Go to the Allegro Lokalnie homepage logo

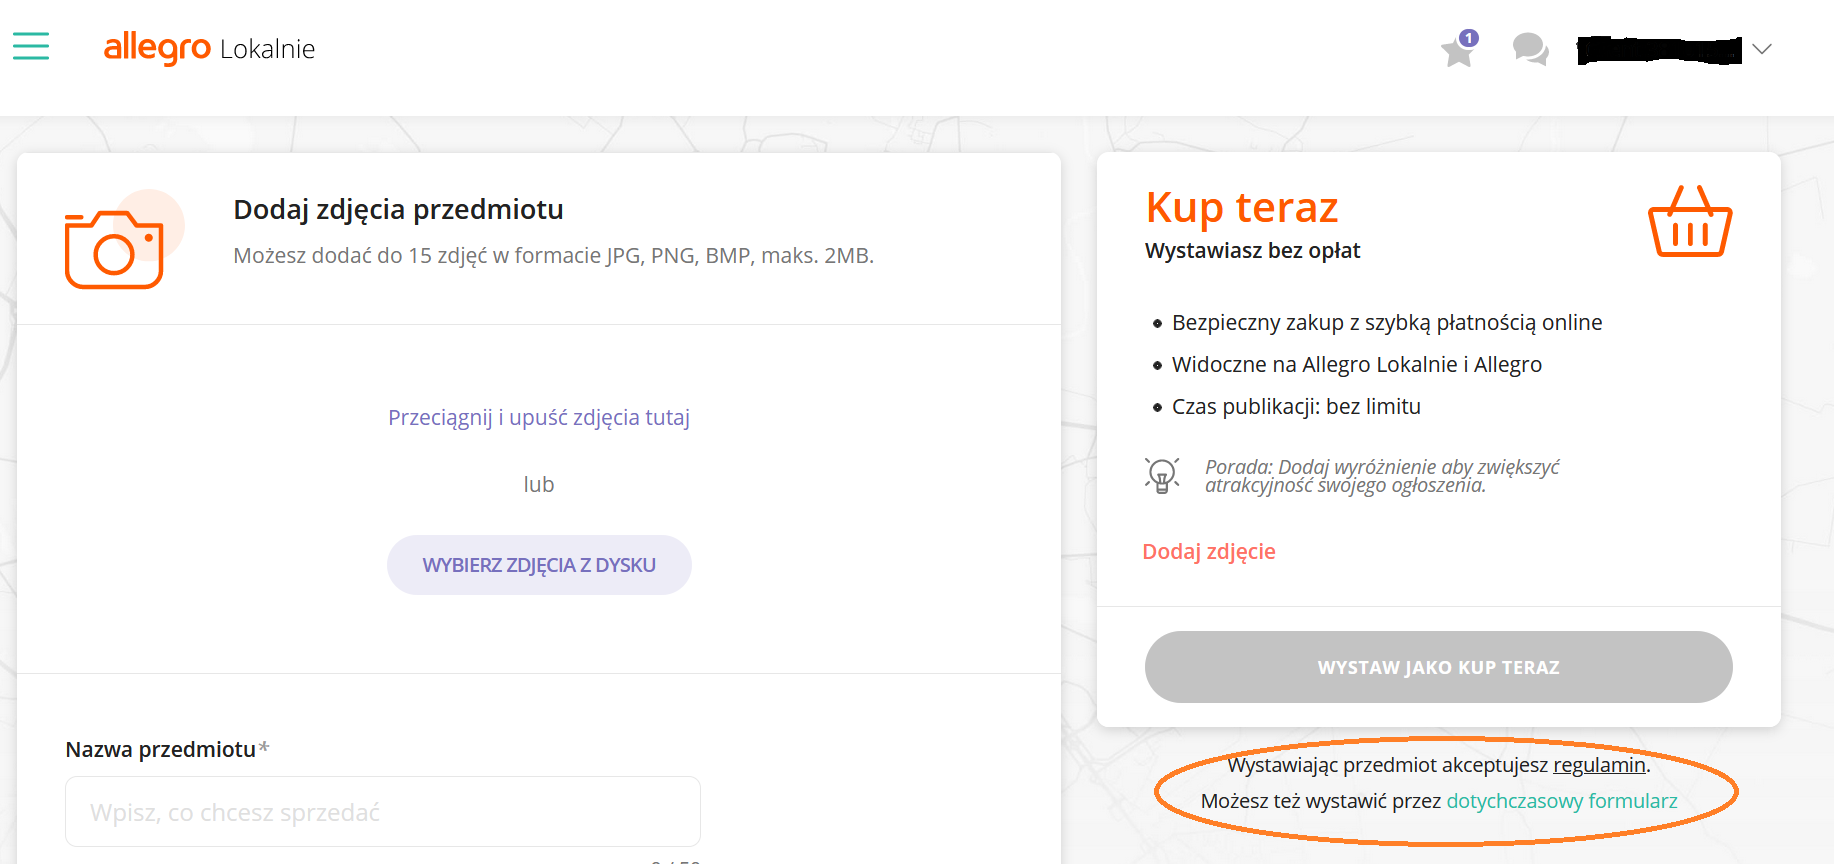(x=209, y=48)
